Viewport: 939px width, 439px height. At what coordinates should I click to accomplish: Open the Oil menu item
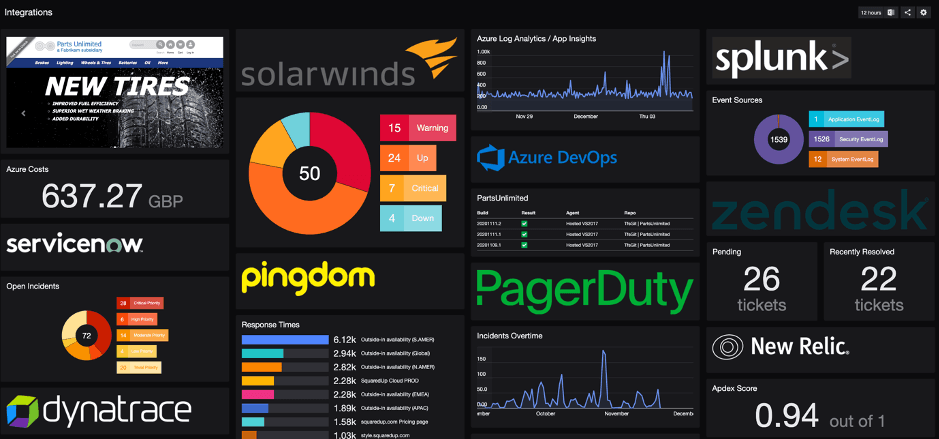147,63
